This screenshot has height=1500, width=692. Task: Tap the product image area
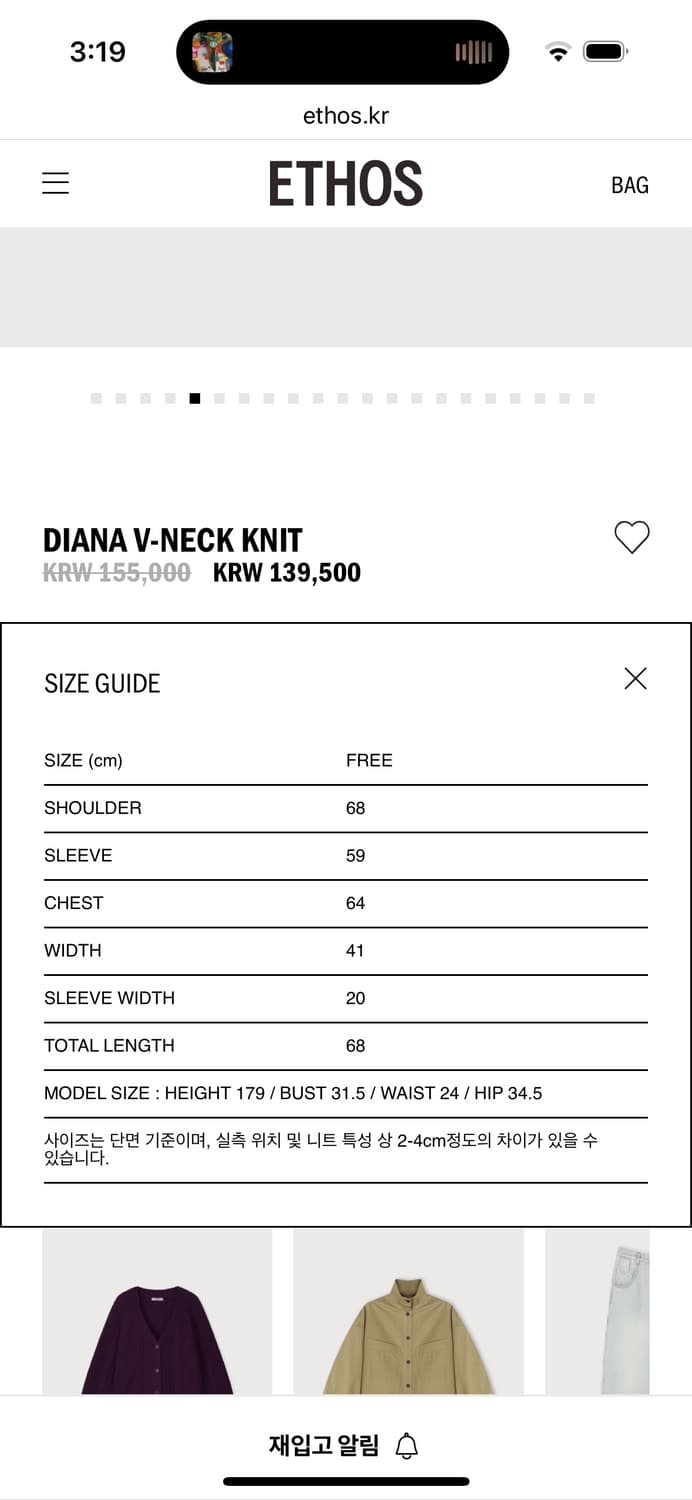point(345,288)
